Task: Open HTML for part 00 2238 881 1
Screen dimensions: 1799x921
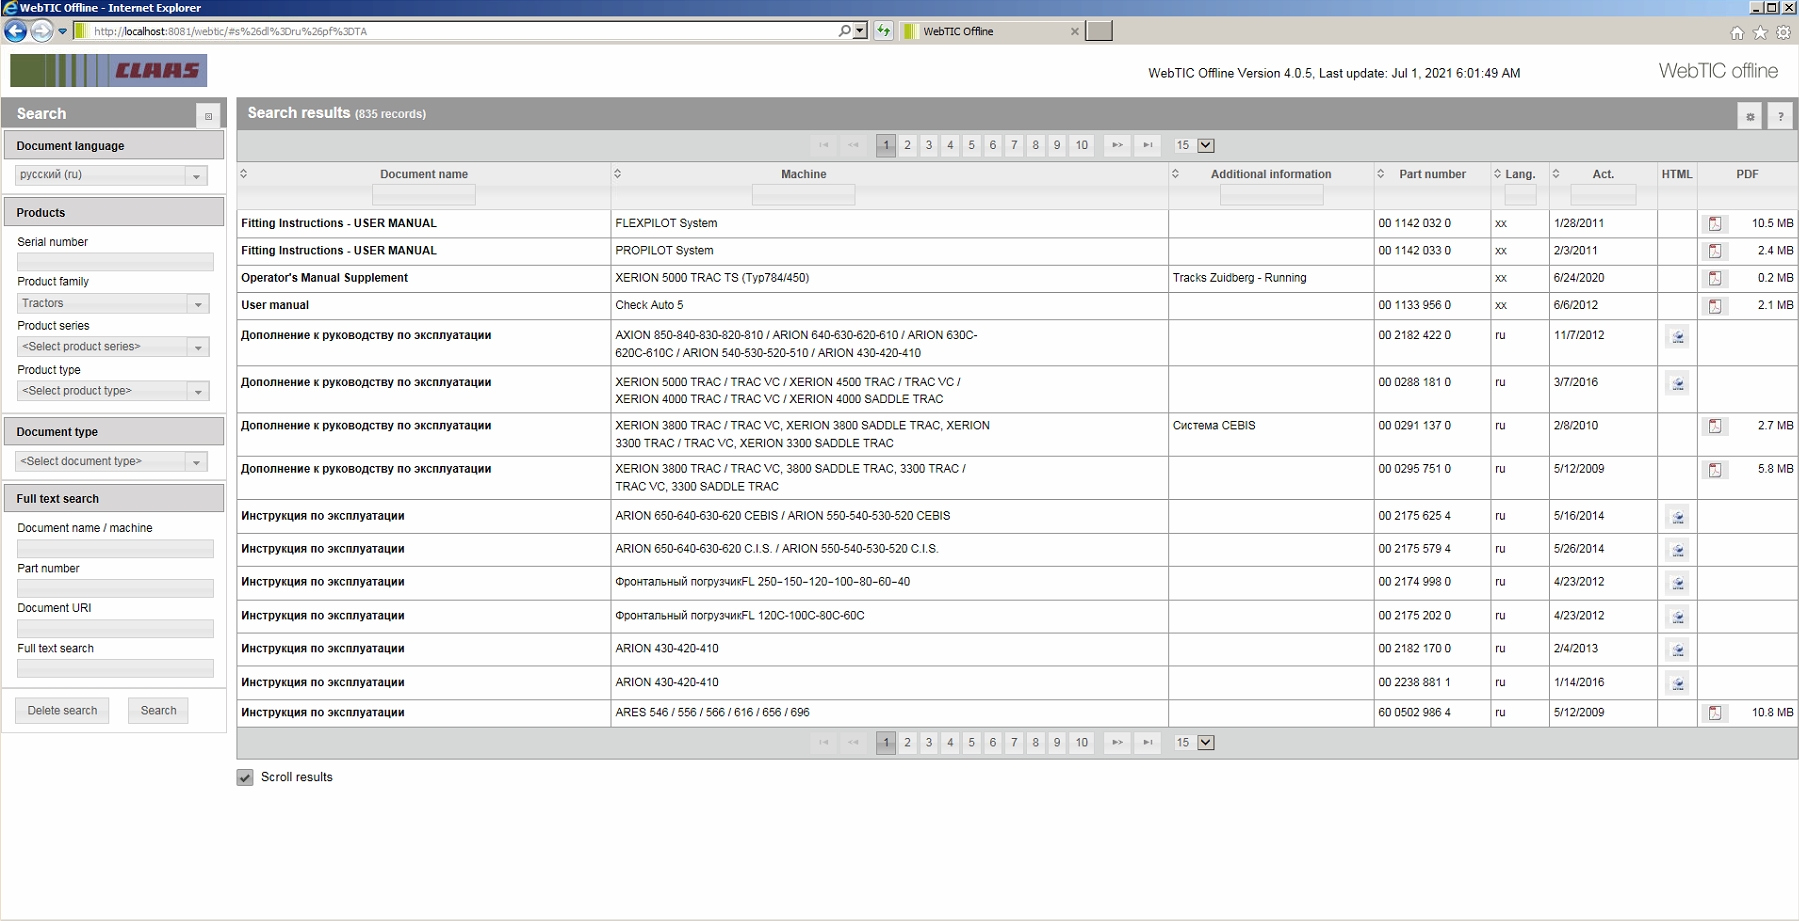Action: (1678, 684)
